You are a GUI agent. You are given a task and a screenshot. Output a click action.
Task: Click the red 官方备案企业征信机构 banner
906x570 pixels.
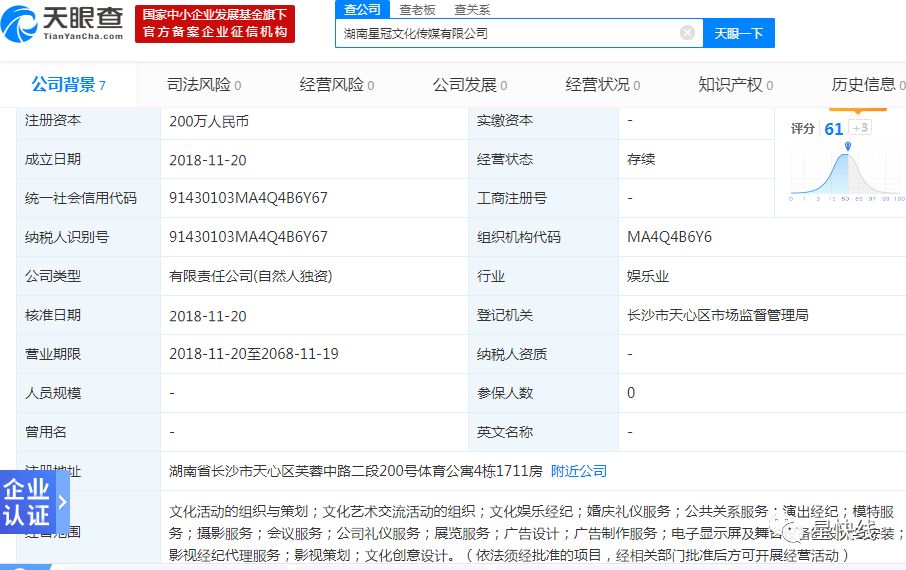(215, 24)
